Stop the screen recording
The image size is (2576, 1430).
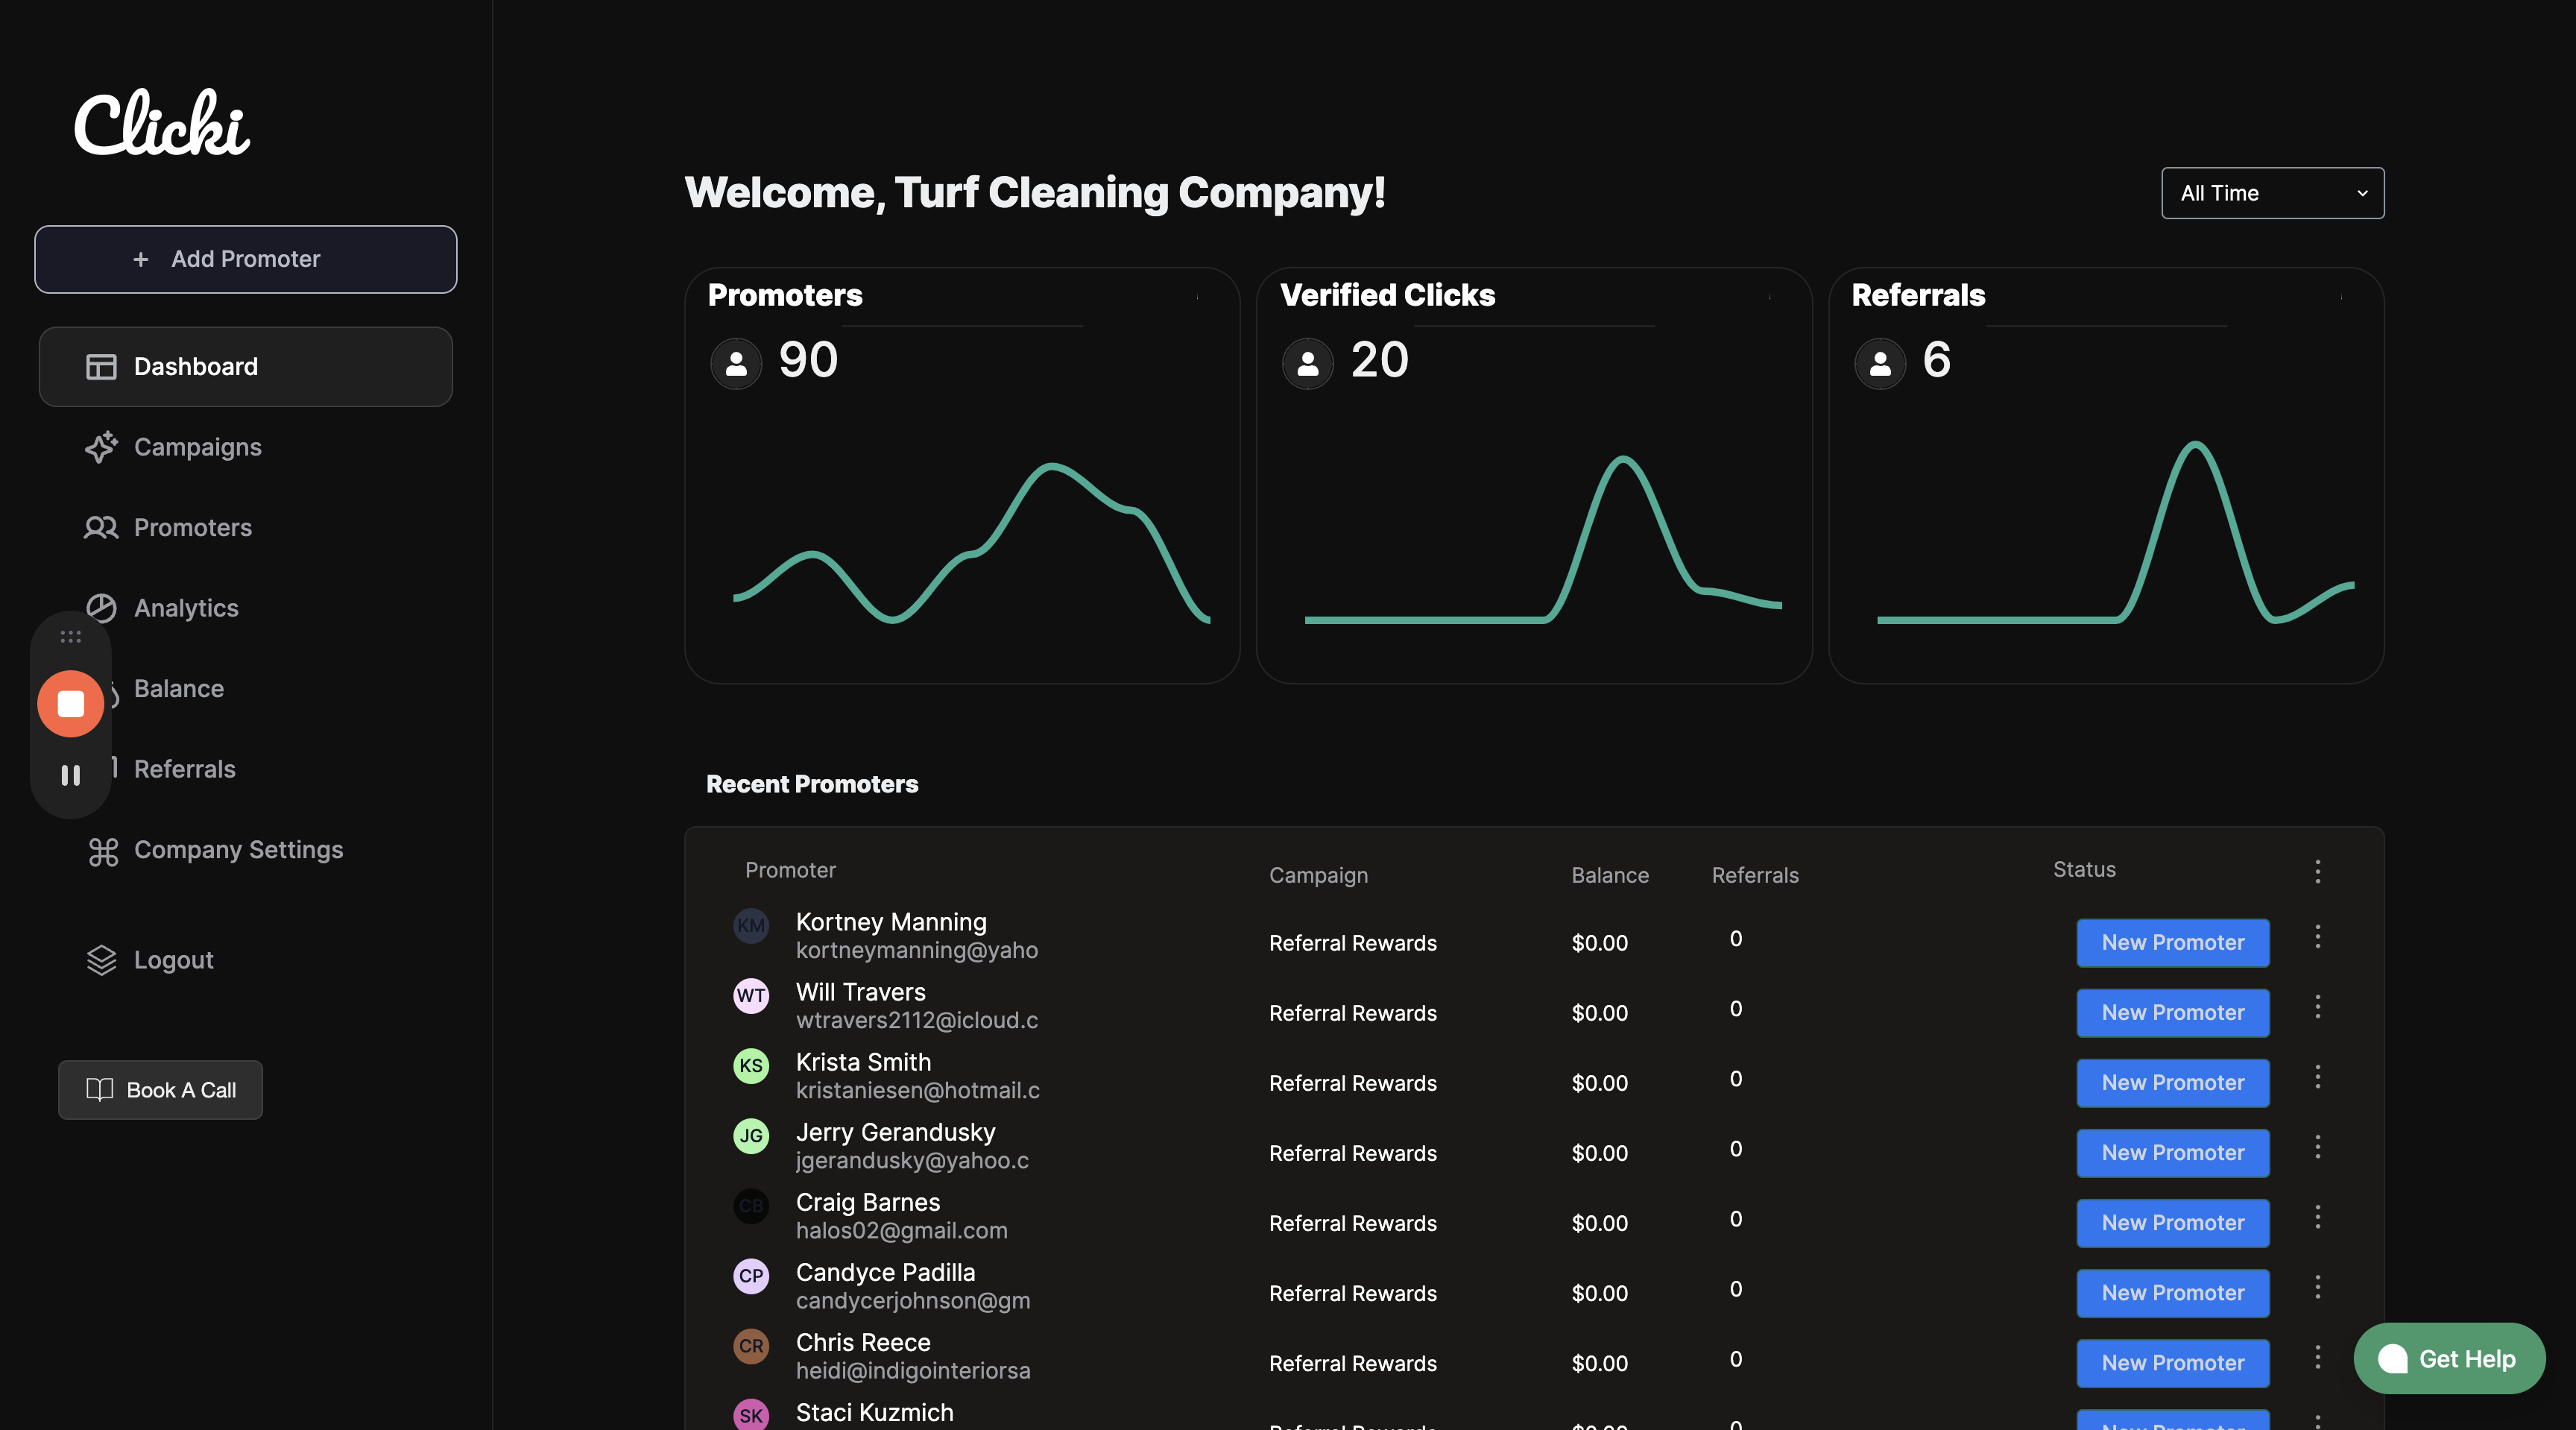[x=70, y=703]
